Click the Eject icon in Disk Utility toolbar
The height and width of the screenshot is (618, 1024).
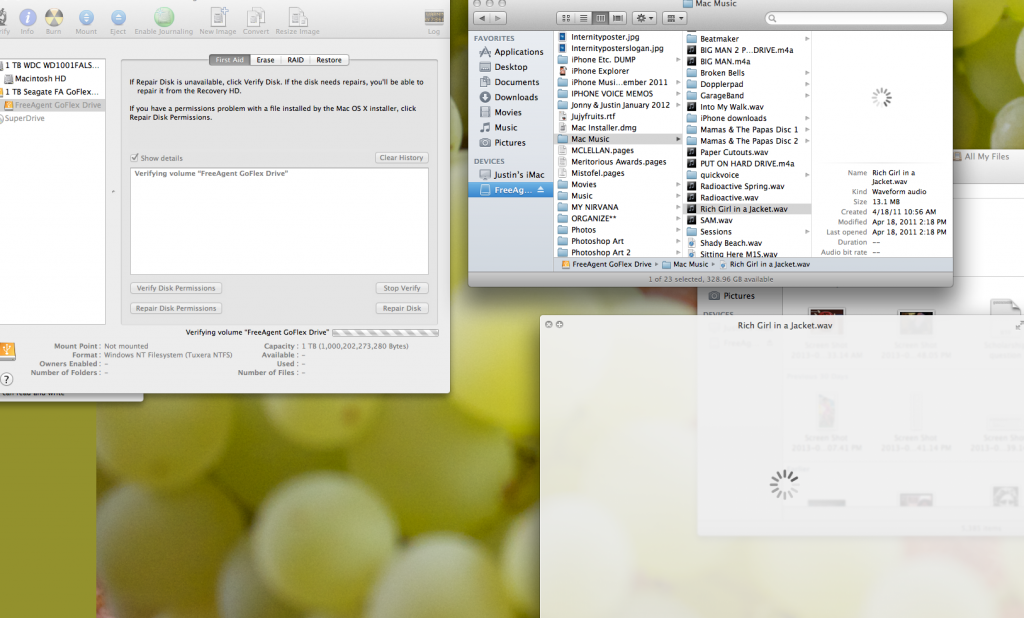[x=118, y=21]
